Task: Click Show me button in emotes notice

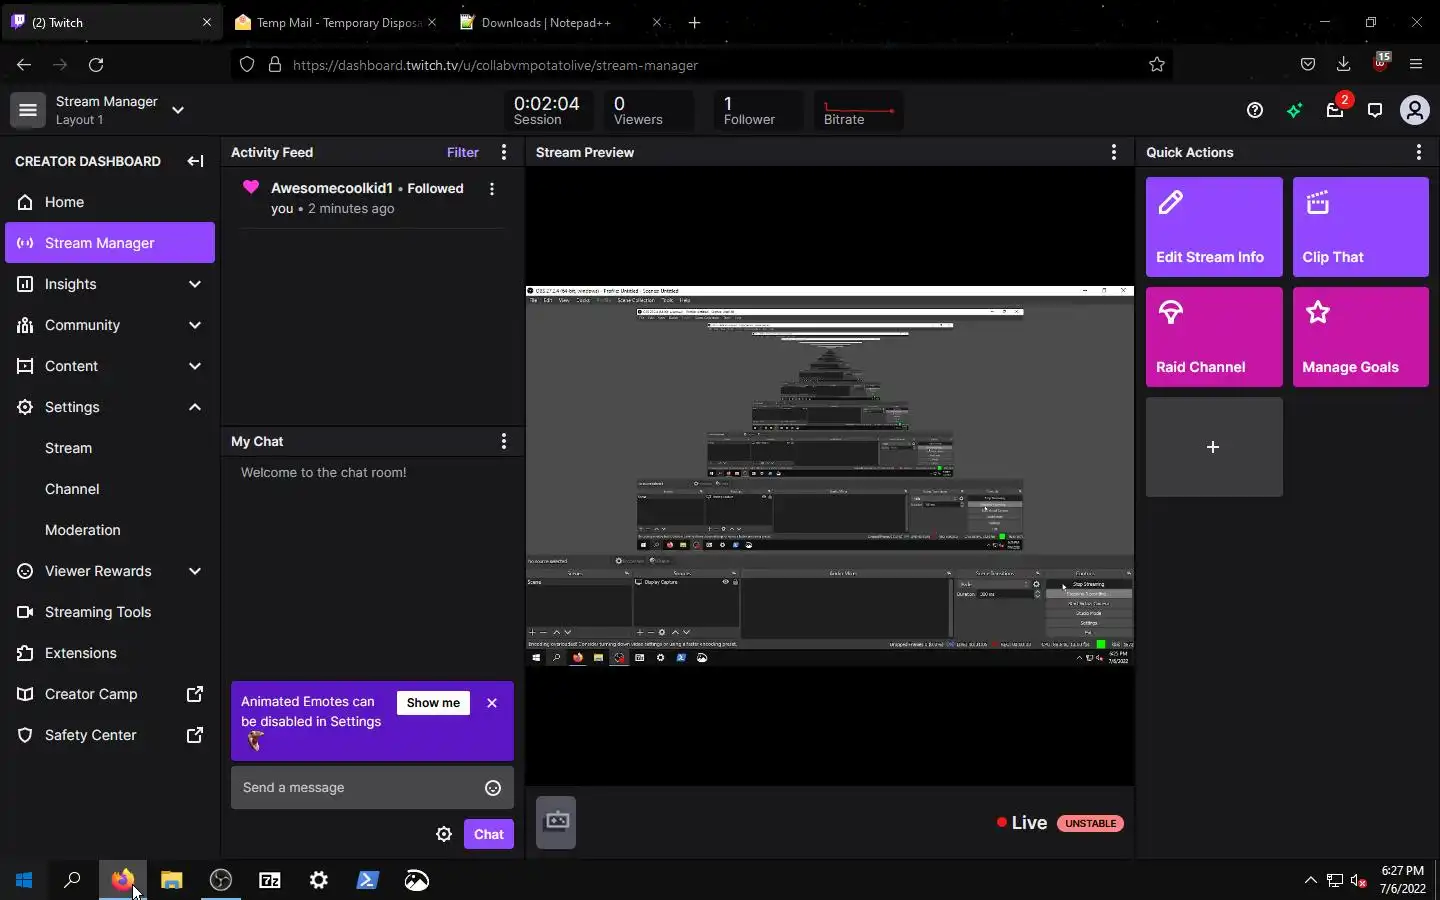Action: (x=433, y=703)
